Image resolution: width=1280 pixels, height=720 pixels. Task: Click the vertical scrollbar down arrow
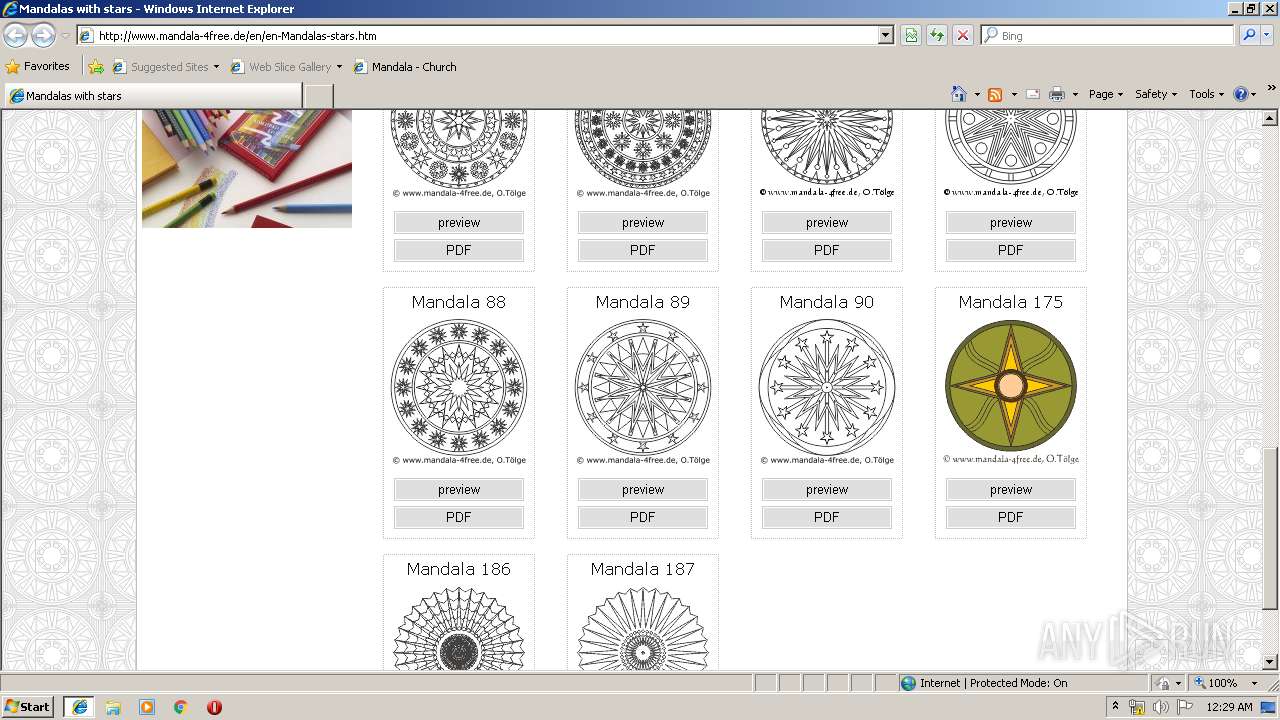tap(1271, 662)
